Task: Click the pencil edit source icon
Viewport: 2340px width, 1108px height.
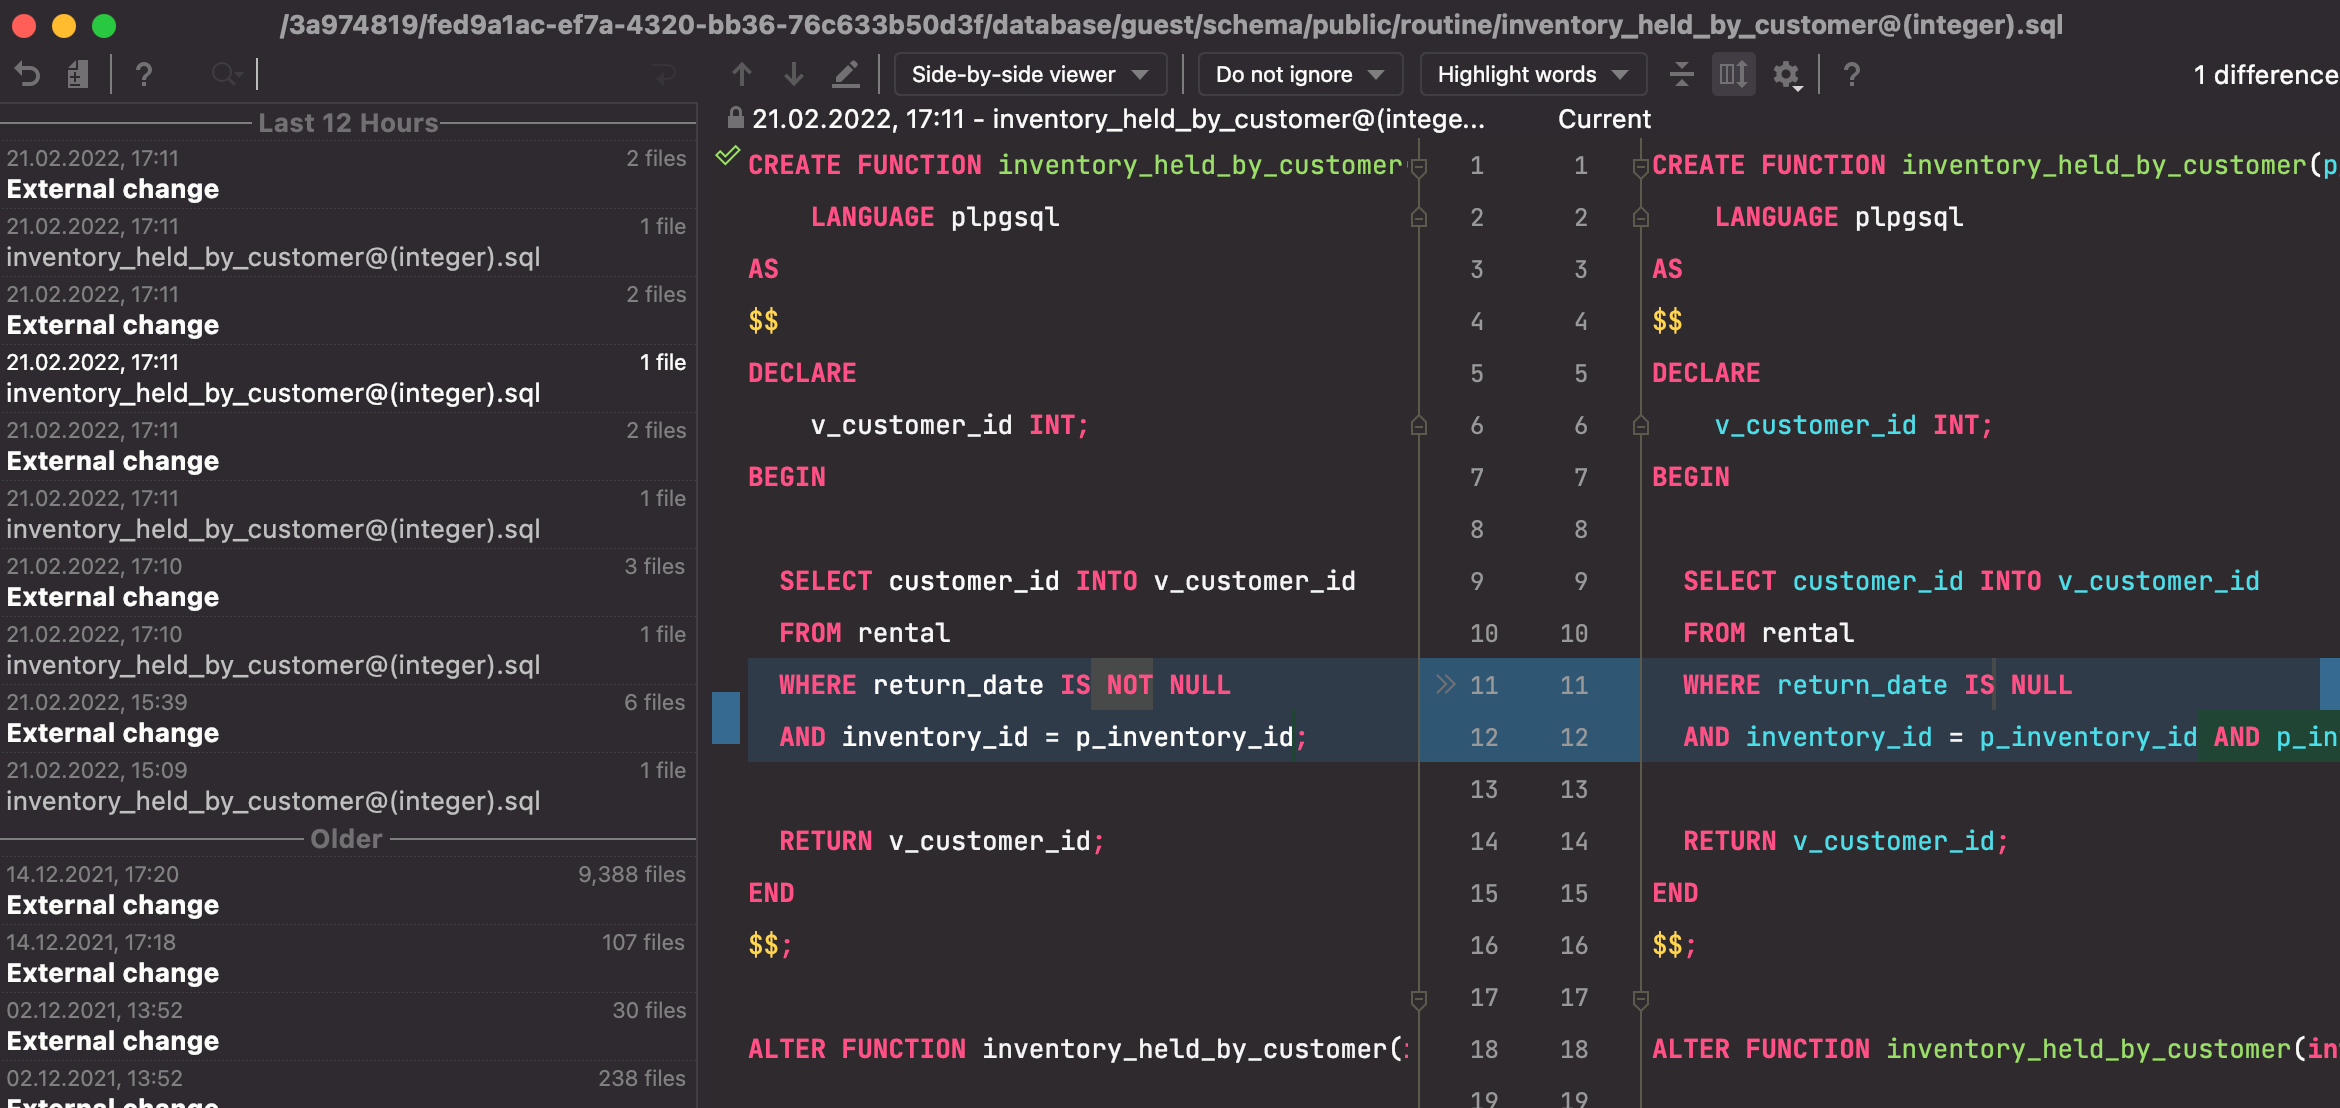Action: point(846,74)
